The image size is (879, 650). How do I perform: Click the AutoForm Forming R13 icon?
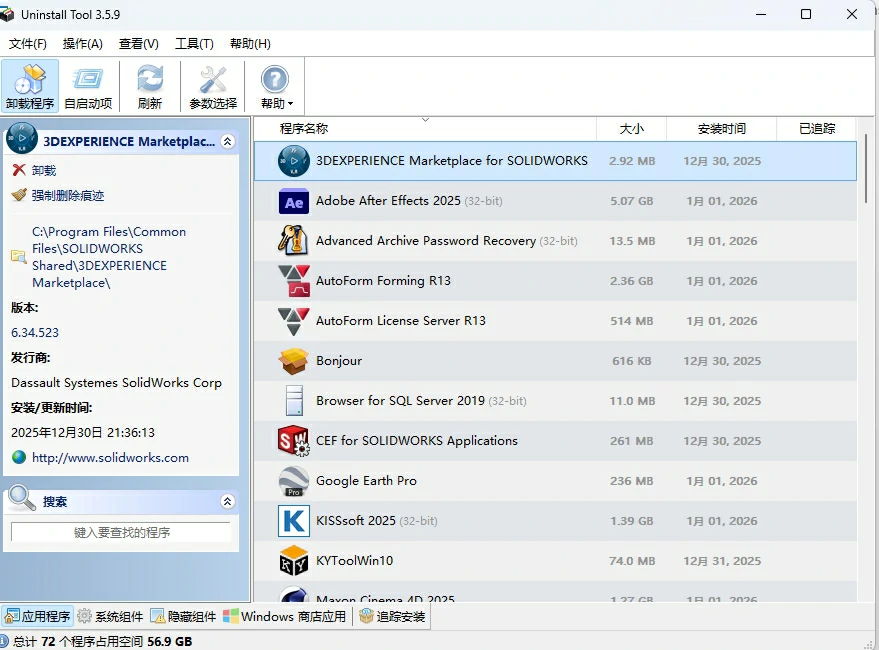pyautogui.click(x=294, y=281)
